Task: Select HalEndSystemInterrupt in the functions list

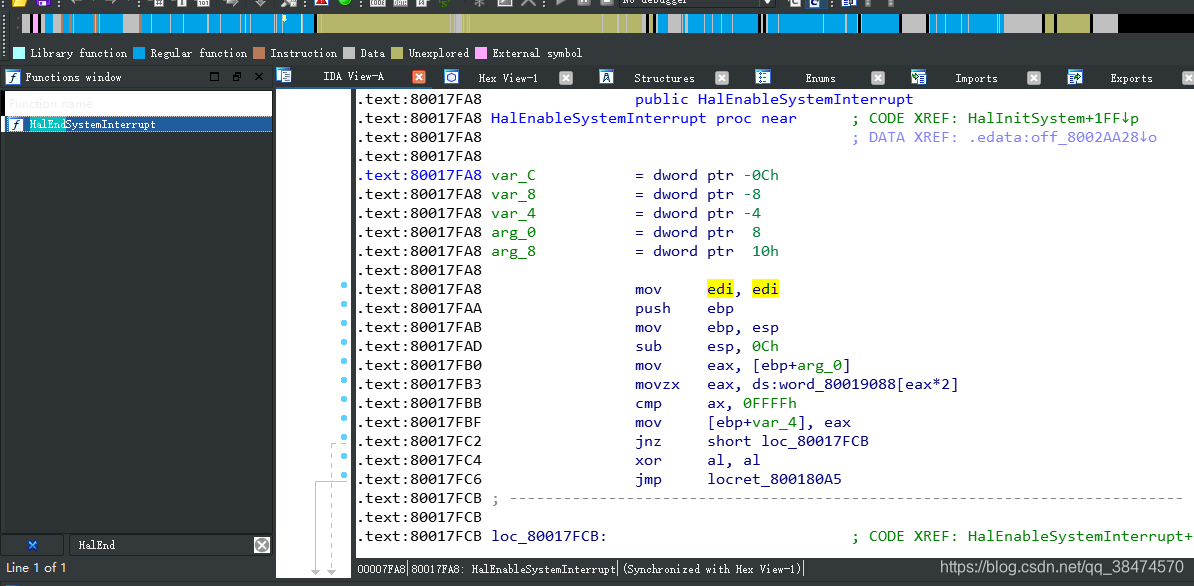Action: click(138, 124)
